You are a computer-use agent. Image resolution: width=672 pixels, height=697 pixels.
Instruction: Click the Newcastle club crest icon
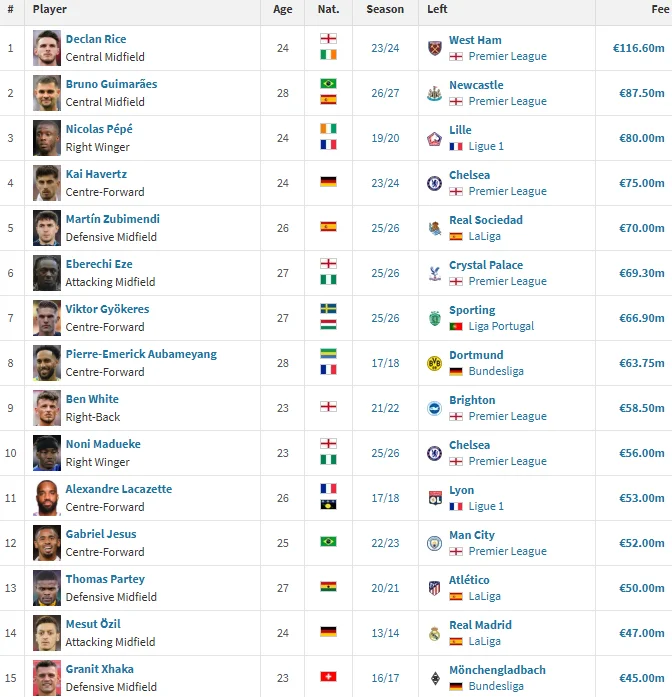434,93
